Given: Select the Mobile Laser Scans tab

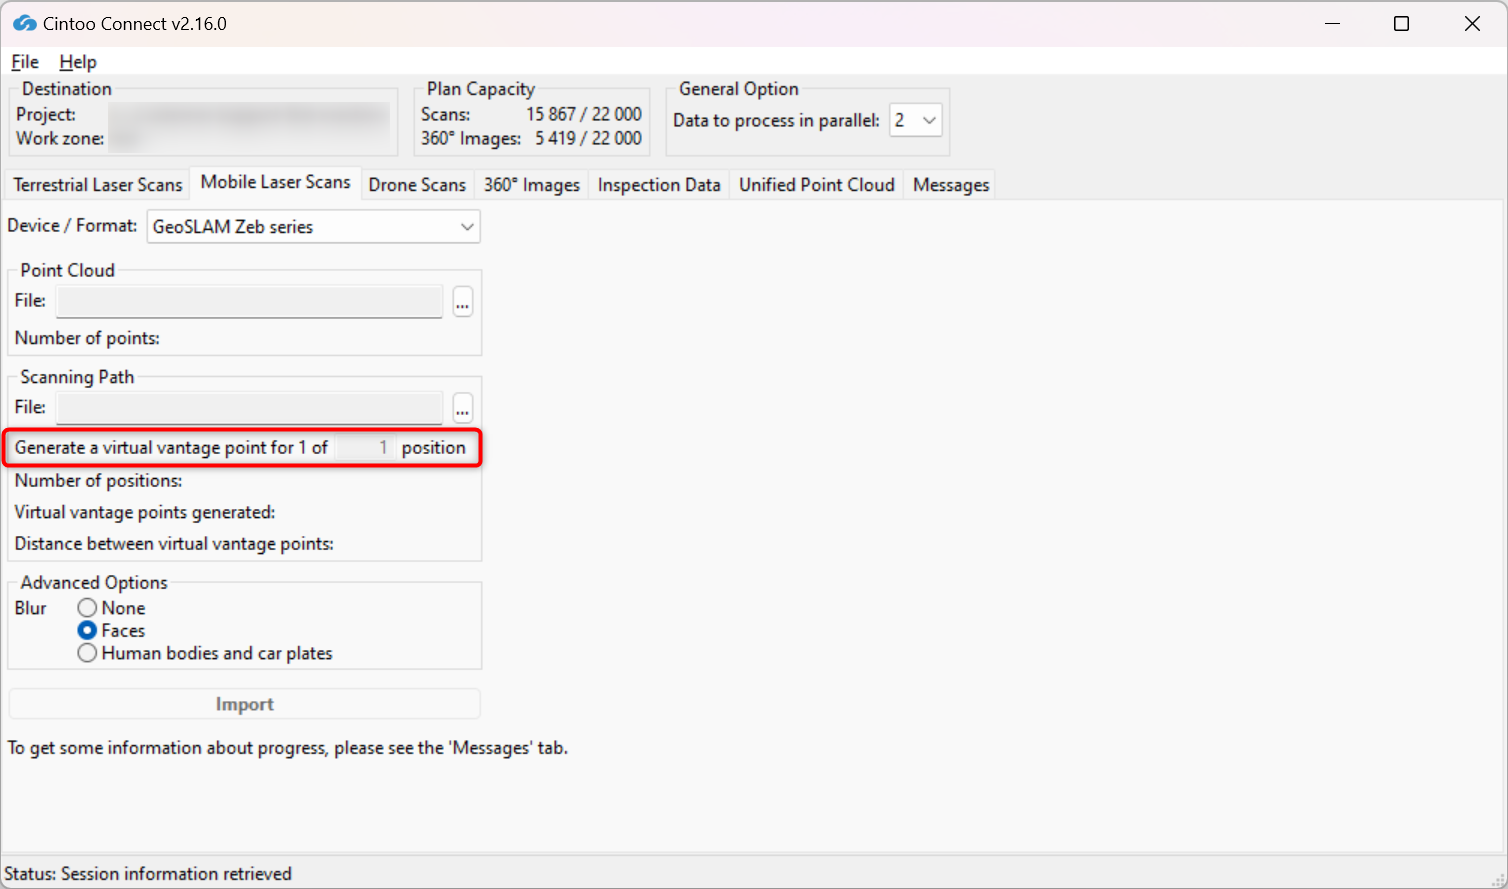Looking at the screenshot, I should point(275,182).
